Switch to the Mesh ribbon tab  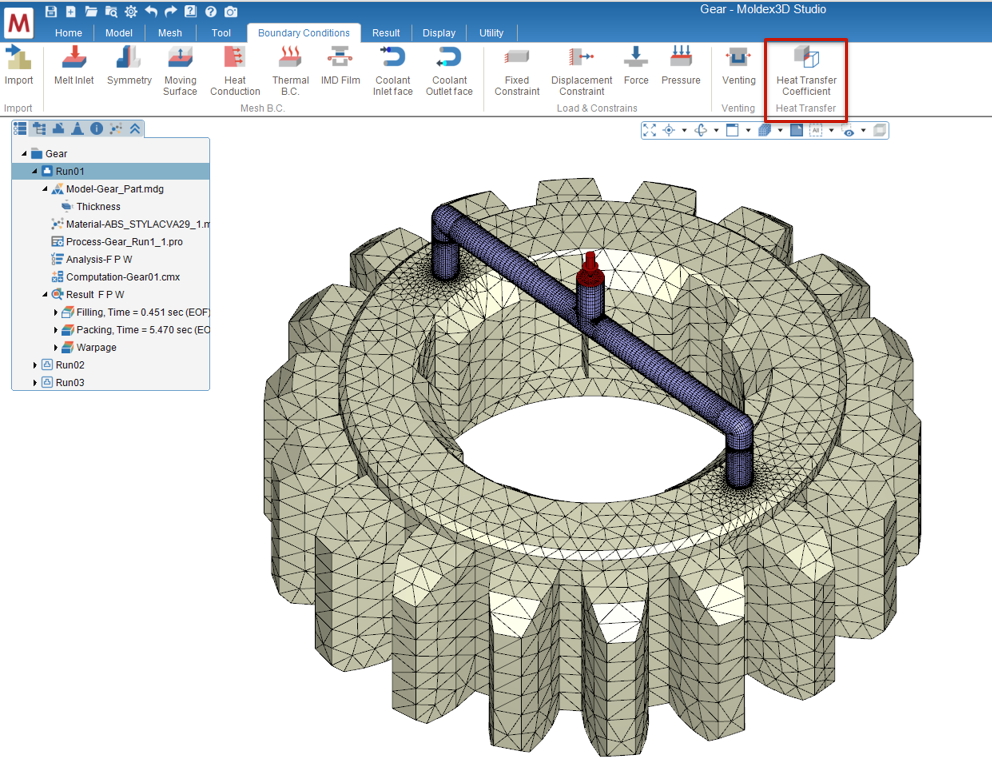(x=170, y=33)
